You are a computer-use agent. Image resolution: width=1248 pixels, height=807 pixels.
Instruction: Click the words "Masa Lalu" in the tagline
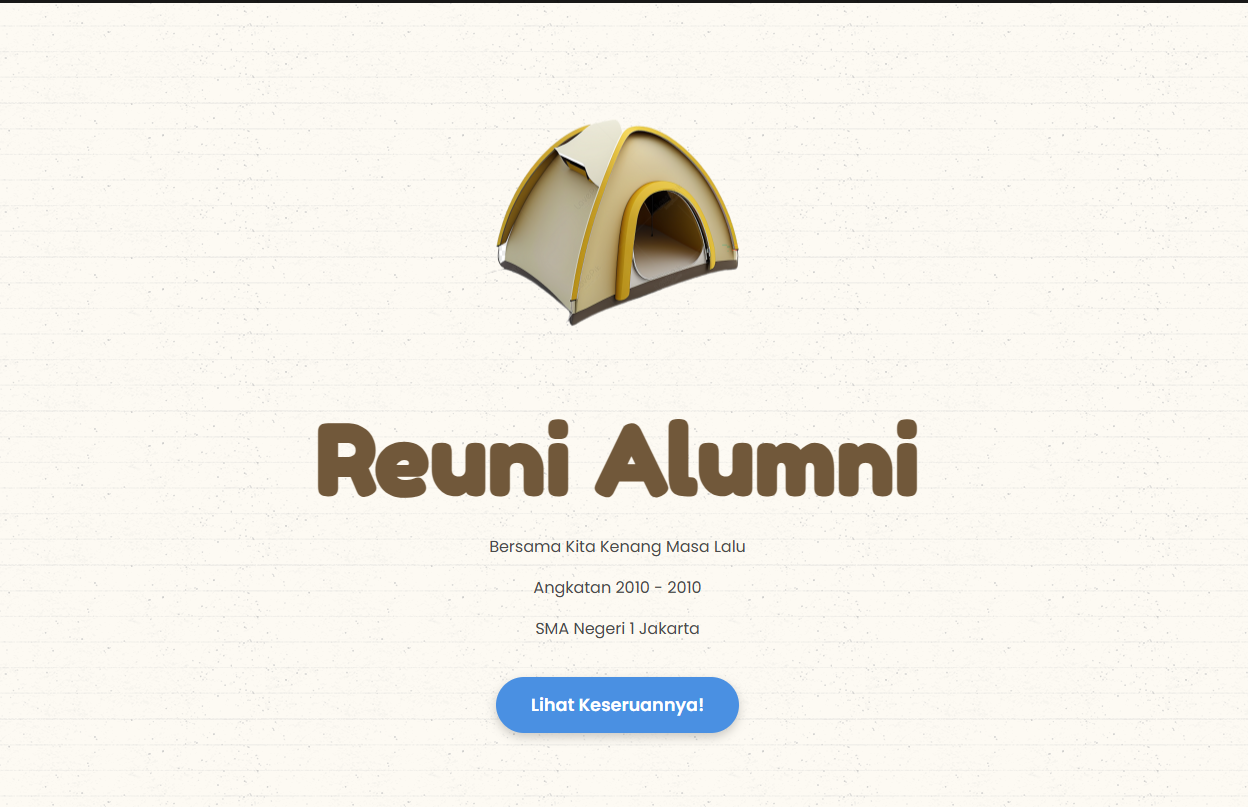[x=706, y=547]
